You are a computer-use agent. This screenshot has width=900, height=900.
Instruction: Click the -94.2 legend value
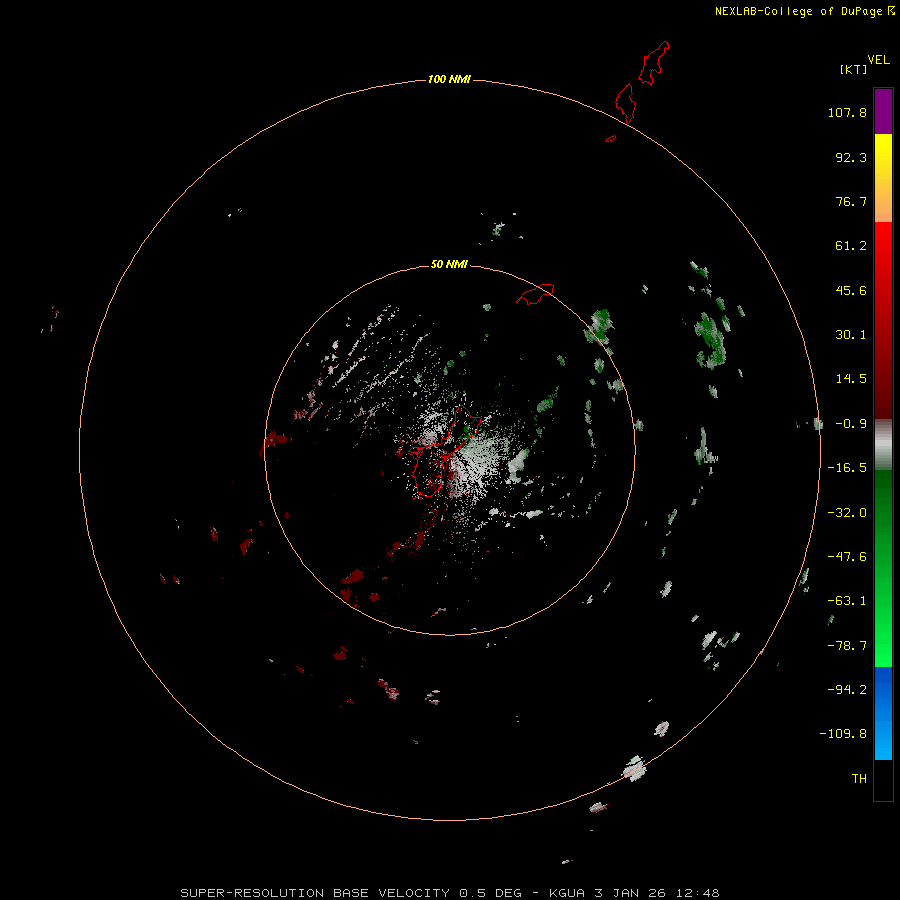pos(847,690)
